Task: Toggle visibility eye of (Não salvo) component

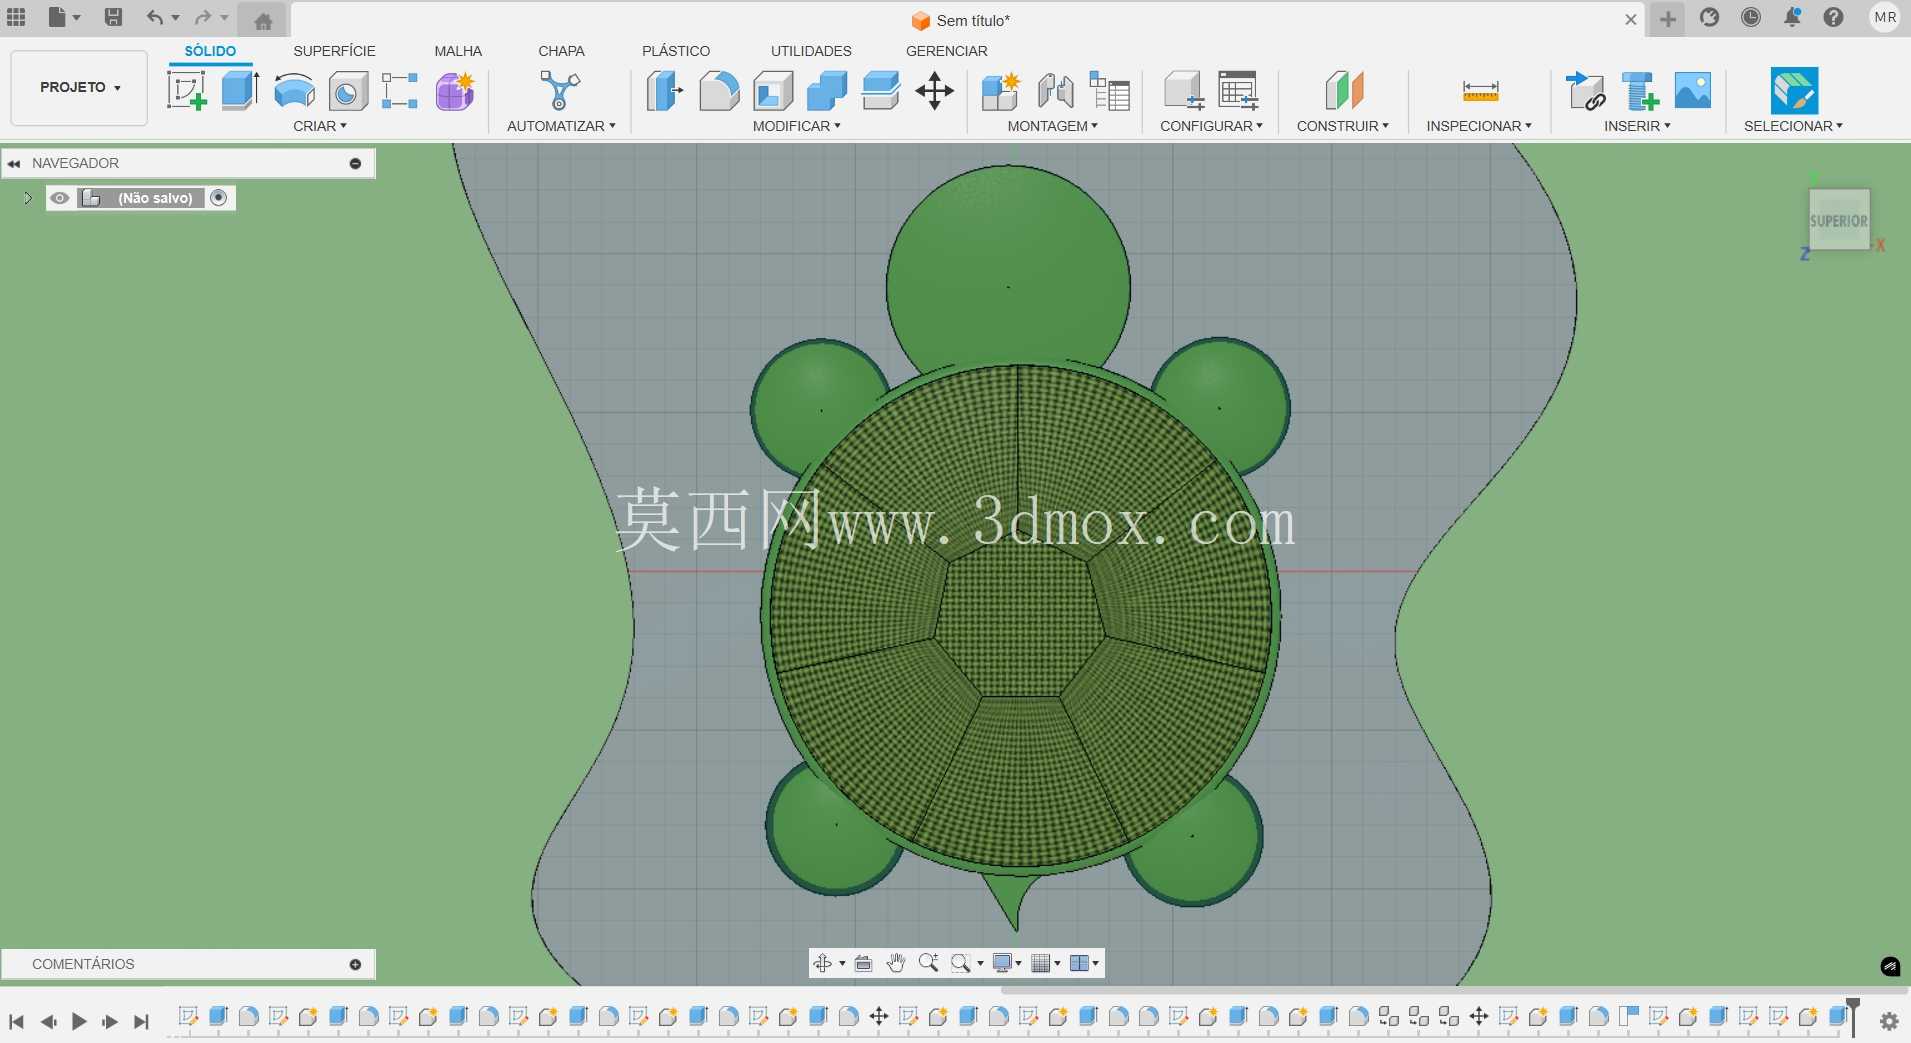Action: (x=60, y=198)
